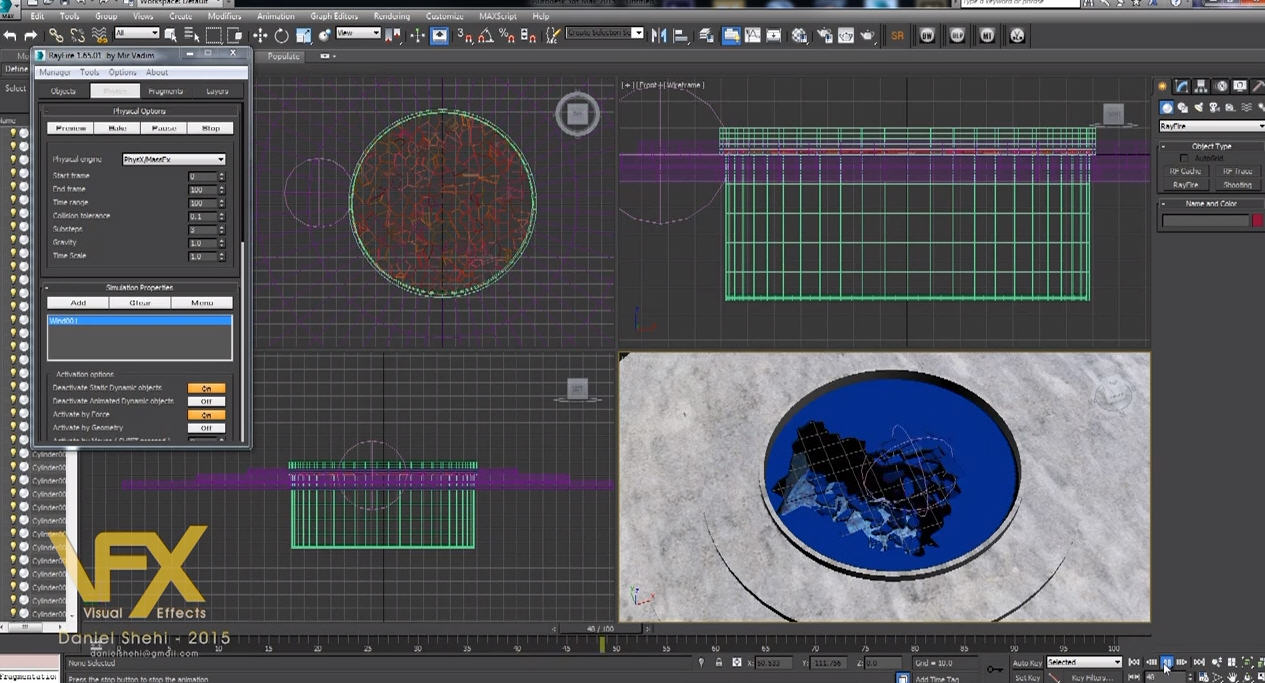The width and height of the screenshot is (1265, 683).
Task: Click the Render Production teapot icon
Action: pos(867,36)
